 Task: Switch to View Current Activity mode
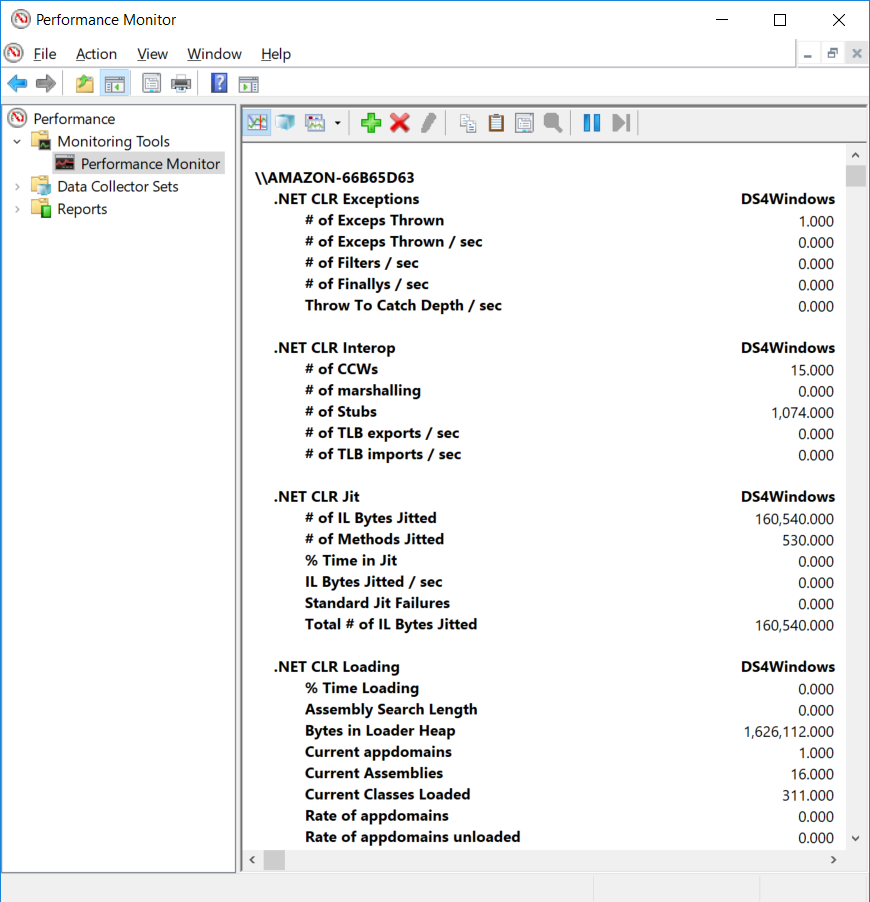click(x=257, y=122)
